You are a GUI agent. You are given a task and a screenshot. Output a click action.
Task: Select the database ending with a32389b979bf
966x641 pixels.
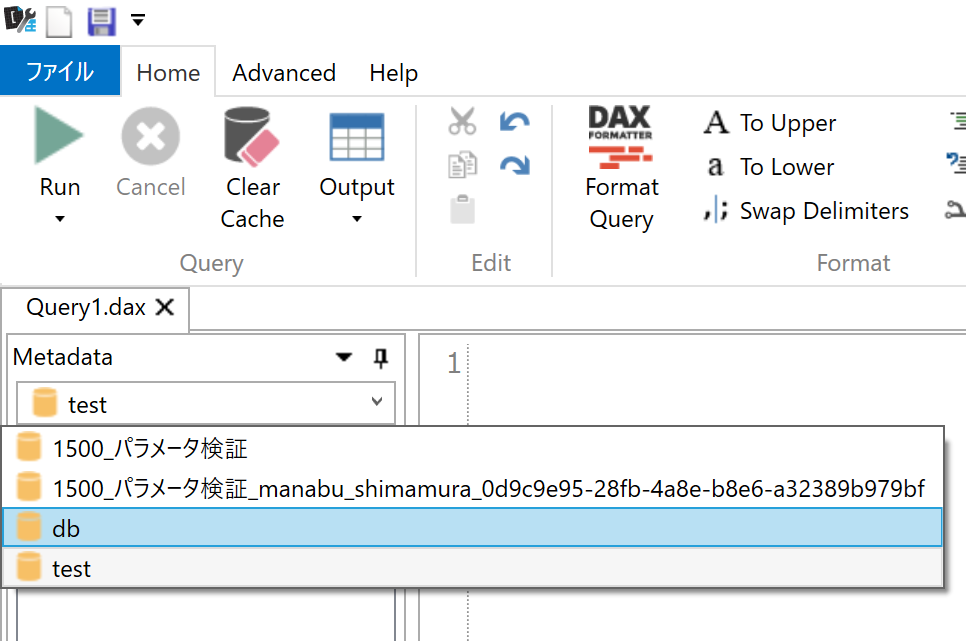coord(473,489)
